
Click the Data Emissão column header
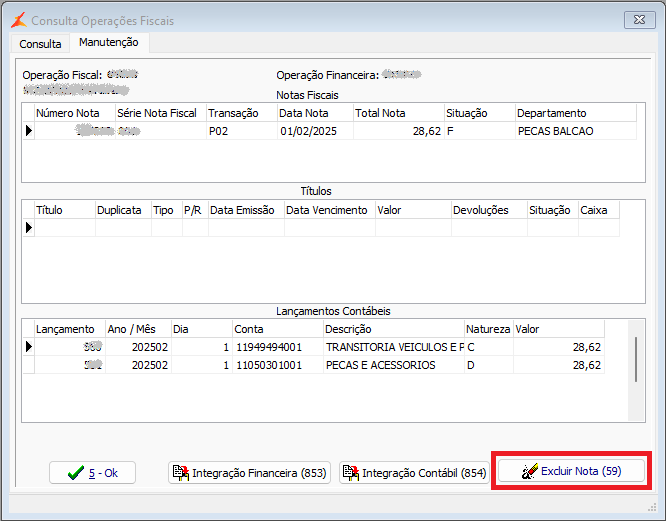click(246, 210)
